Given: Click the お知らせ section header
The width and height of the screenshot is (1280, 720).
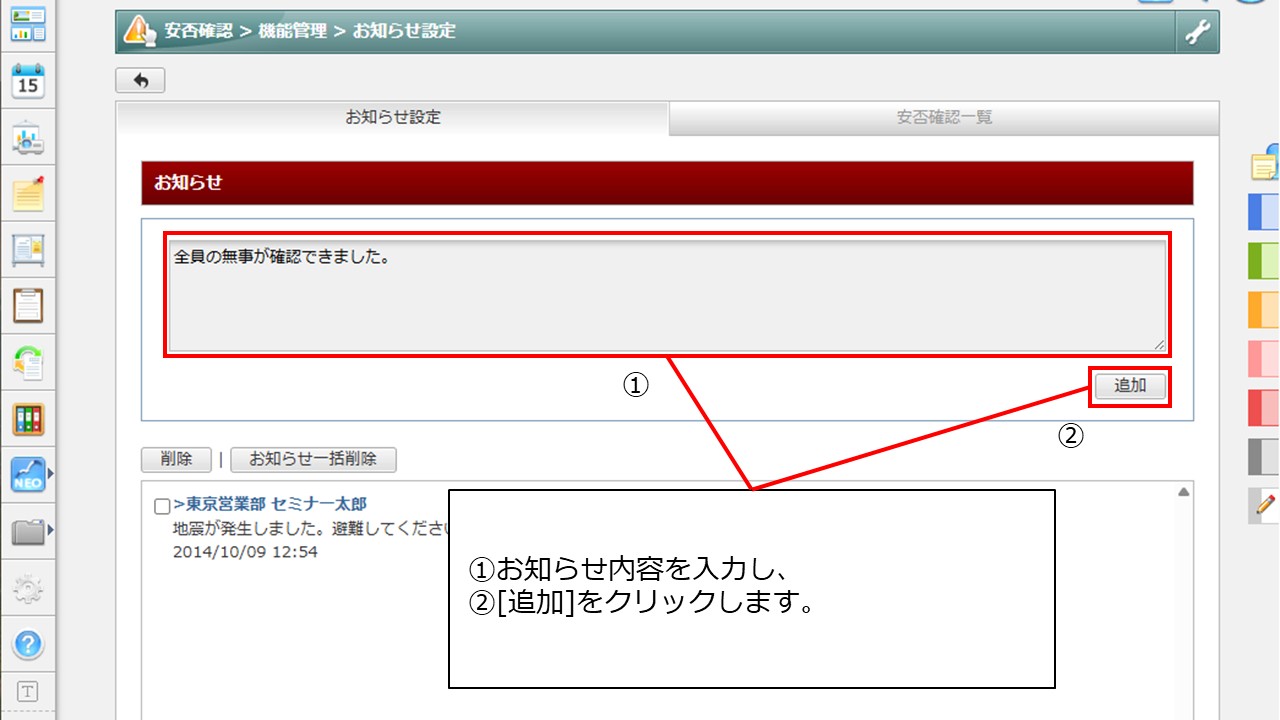Looking at the screenshot, I should [667, 183].
